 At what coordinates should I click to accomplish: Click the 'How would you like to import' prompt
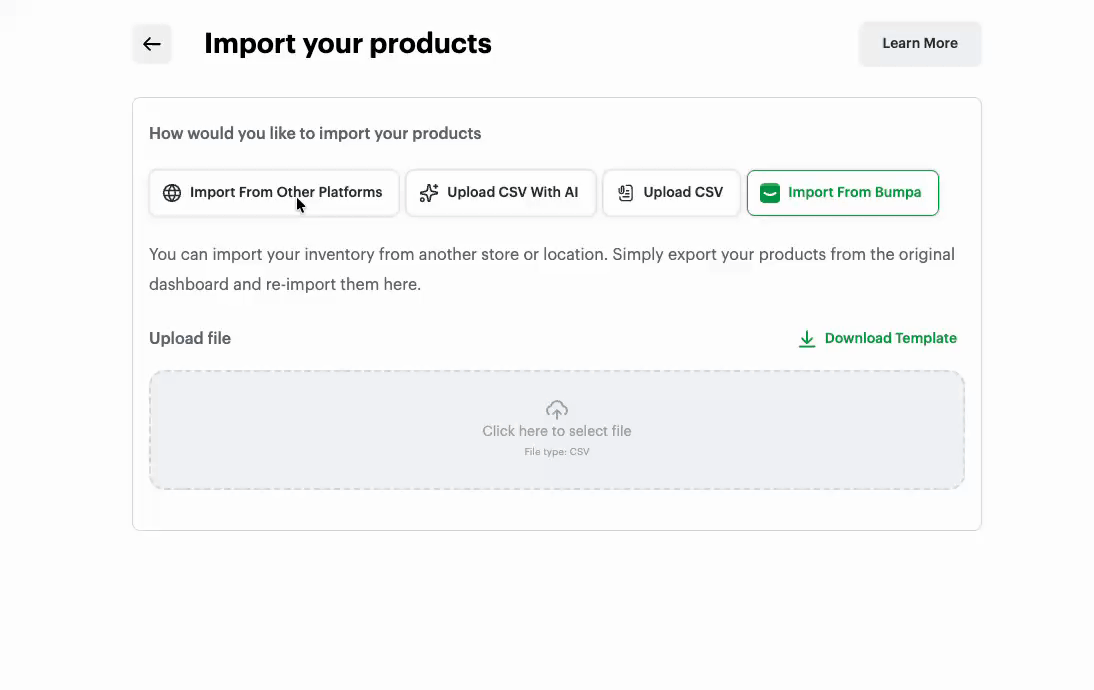[315, 134]
